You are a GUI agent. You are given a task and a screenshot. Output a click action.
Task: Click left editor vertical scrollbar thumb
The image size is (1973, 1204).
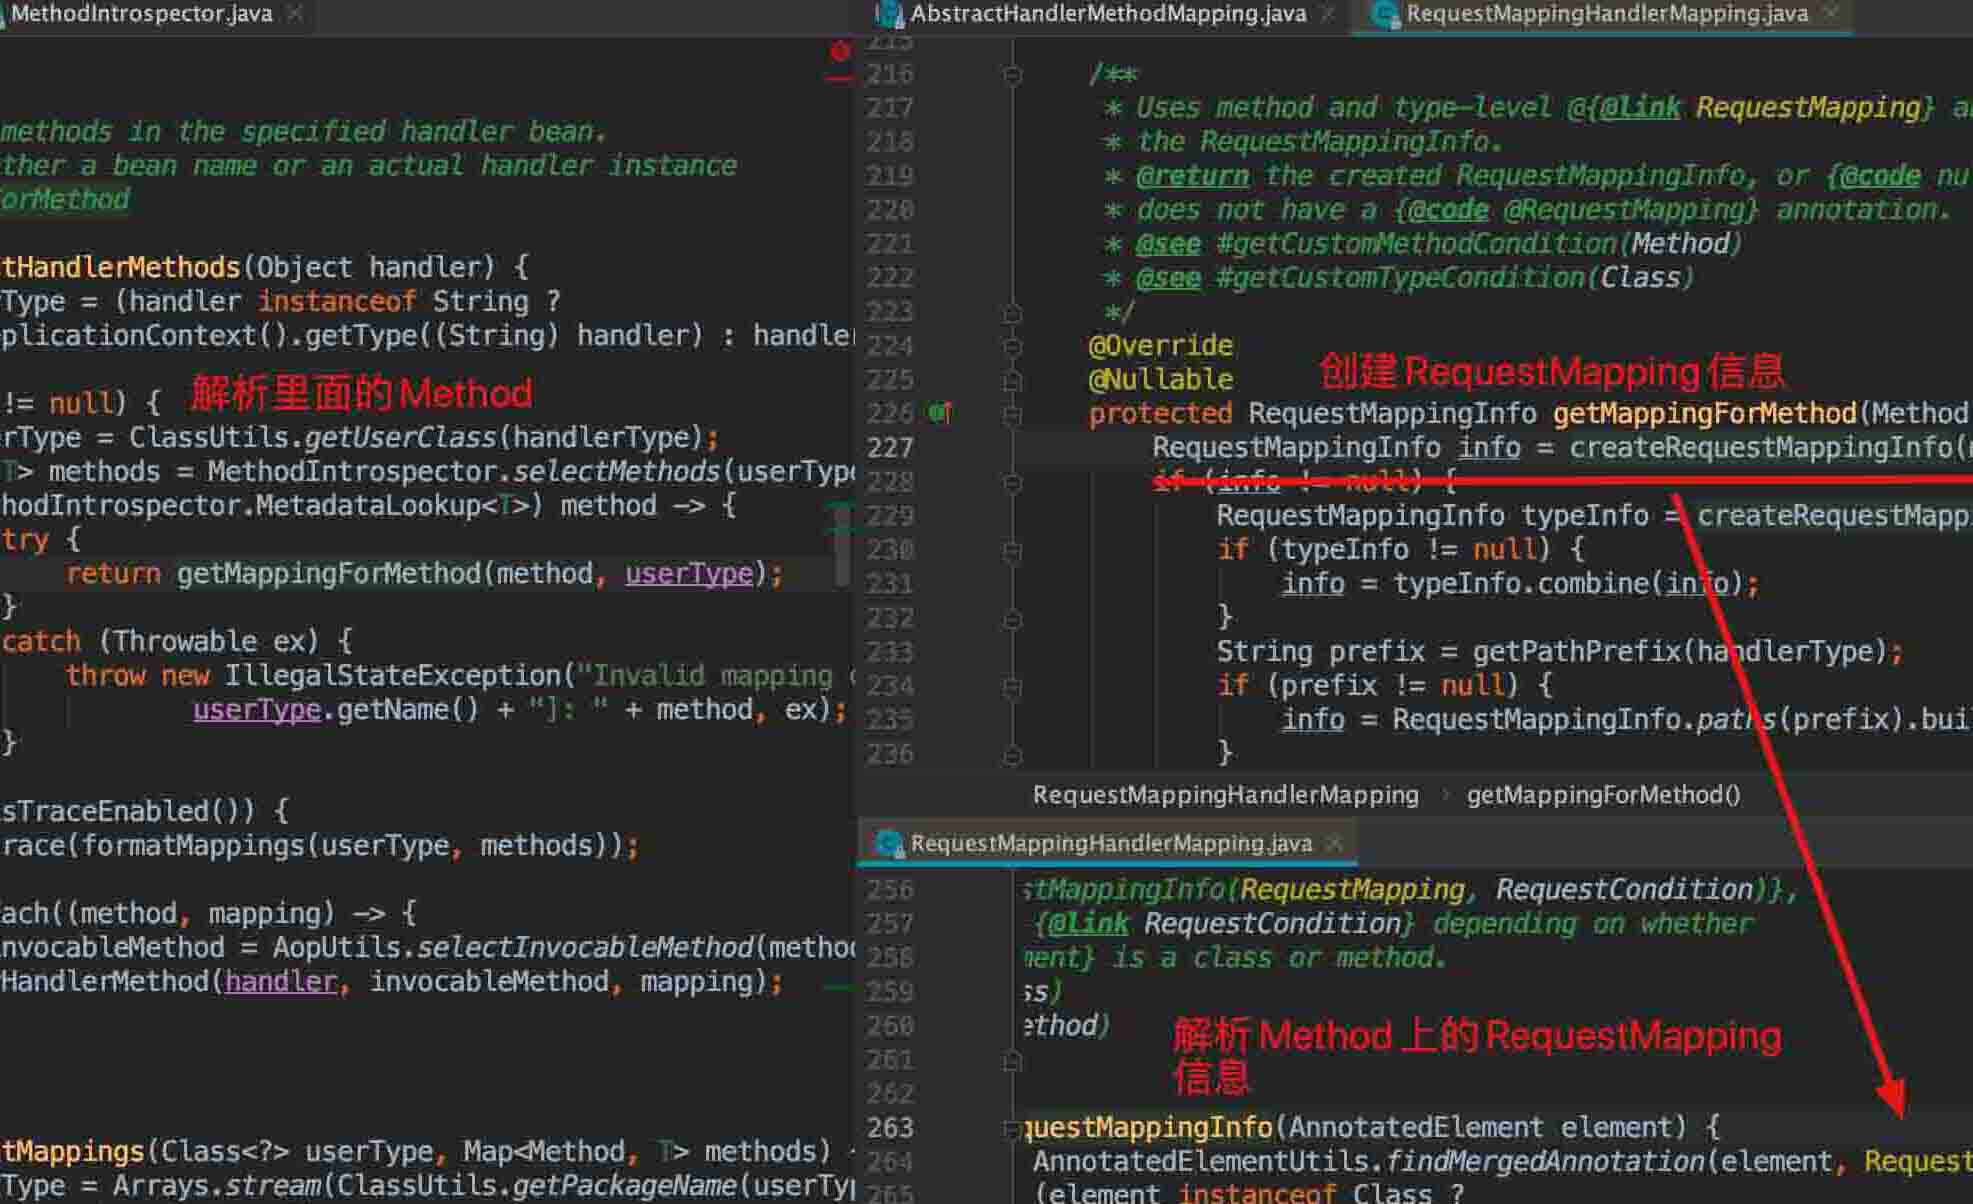pyautogui.click(x=842, y=545)
